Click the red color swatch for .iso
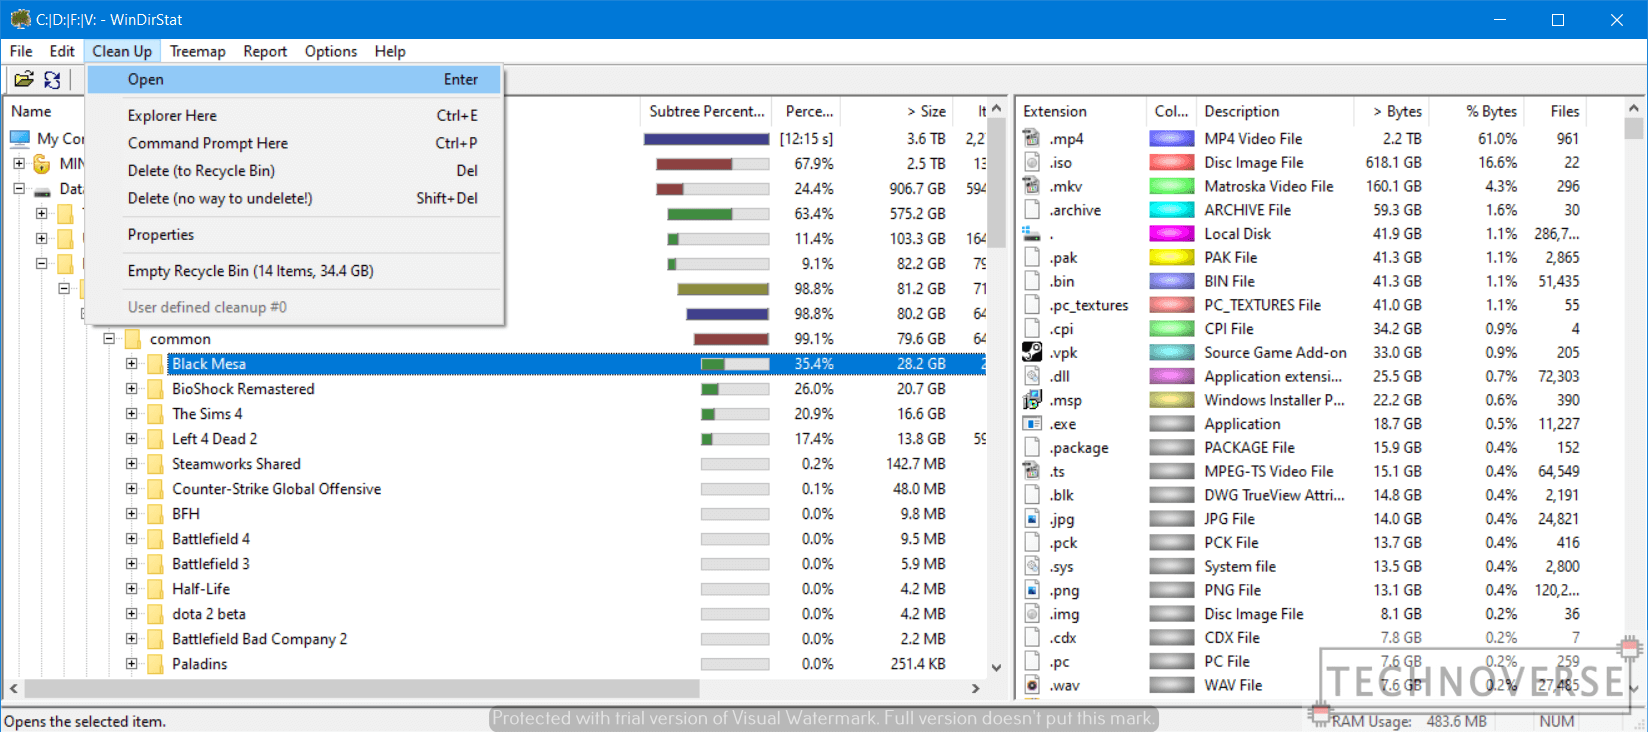Viewport: 1648px width, 732px height. [x=1172, y=162]
